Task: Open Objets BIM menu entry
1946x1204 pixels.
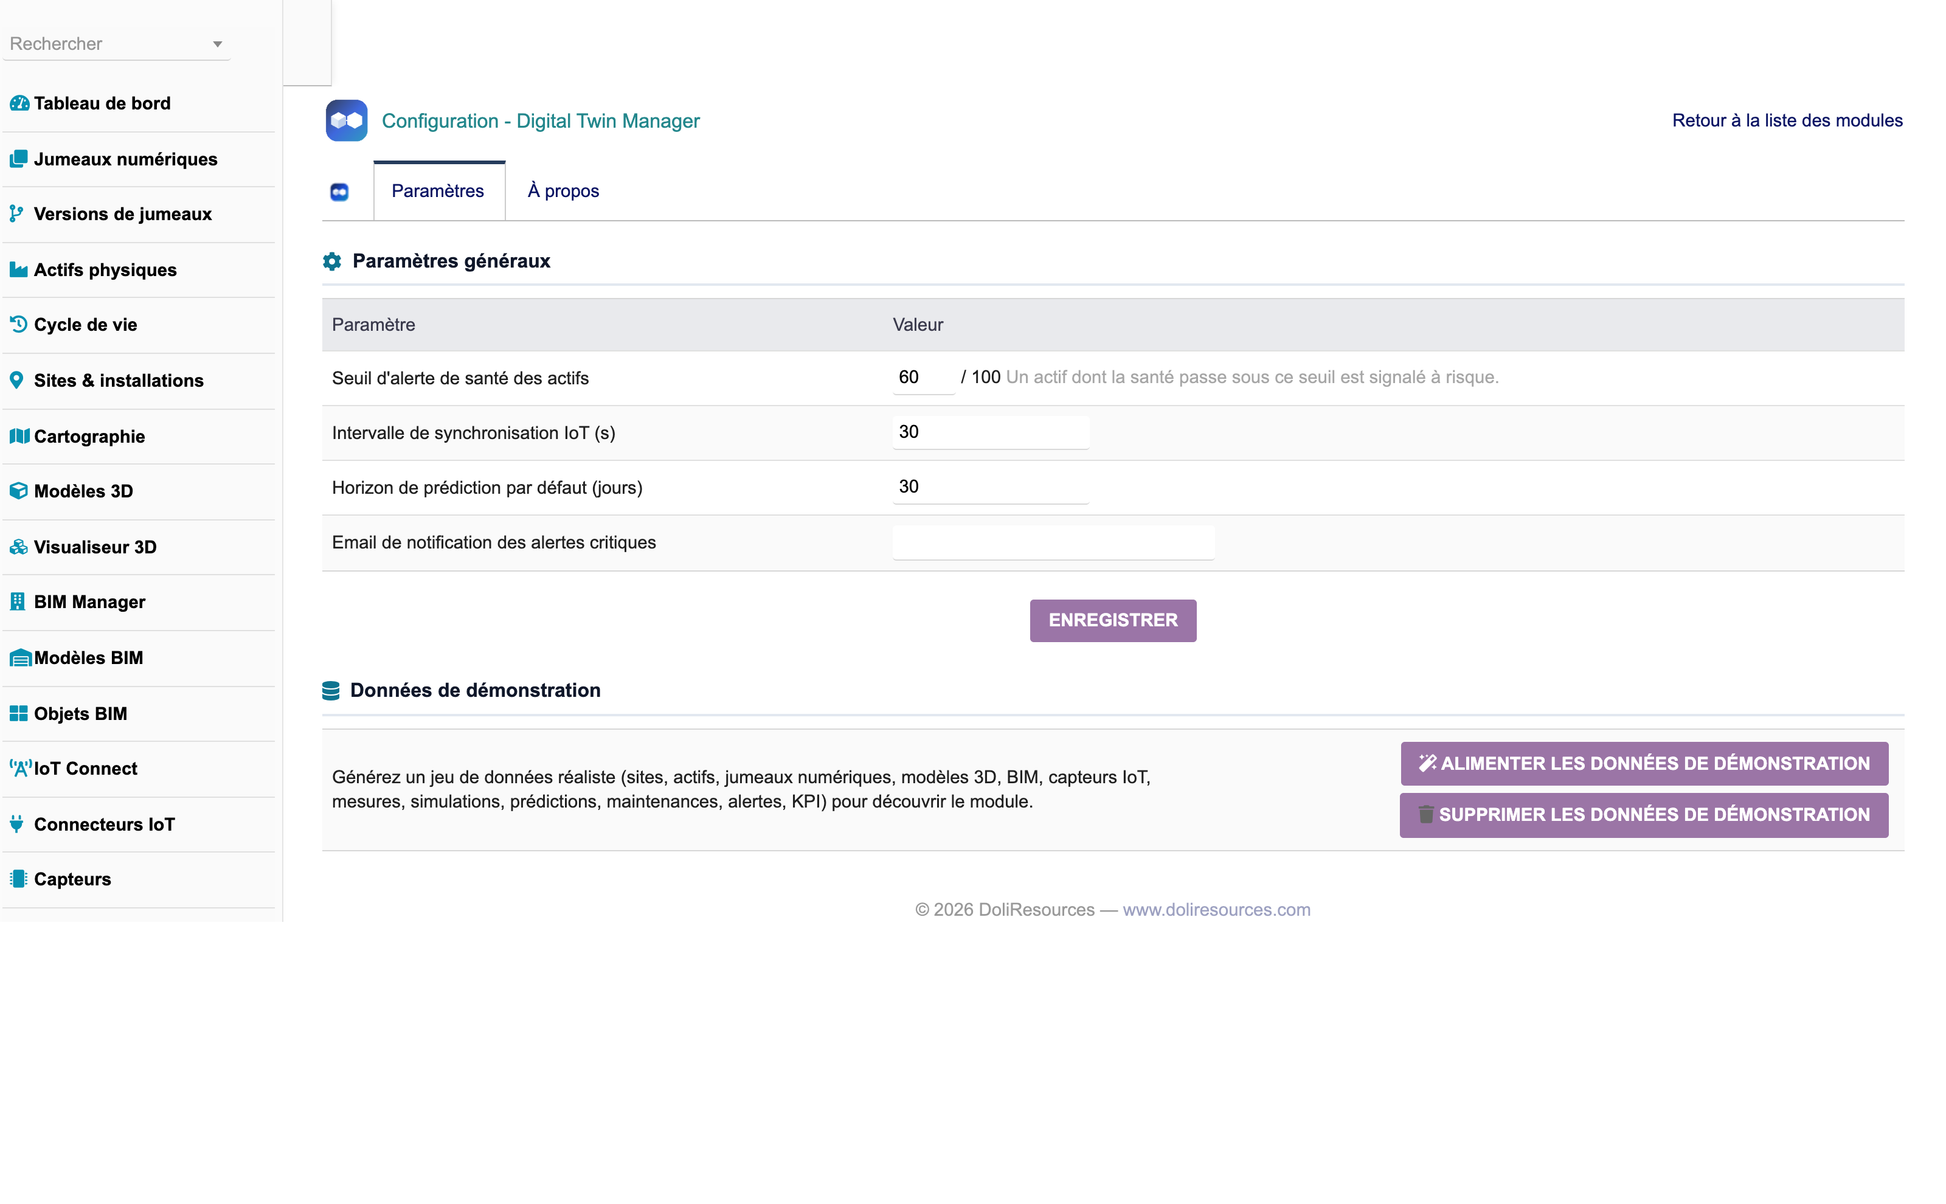Action: pyautogui.click(x=81, y=713)
